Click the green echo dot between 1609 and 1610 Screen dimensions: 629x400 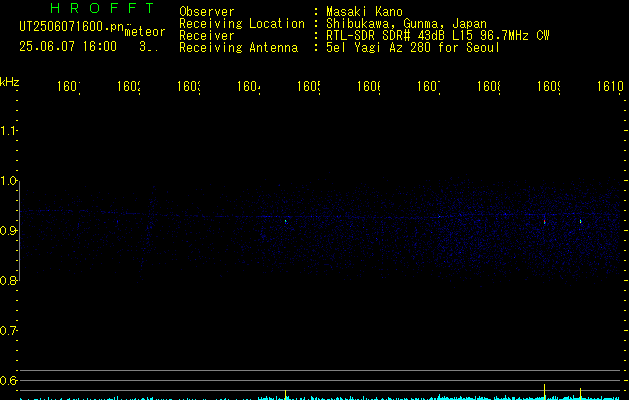(580, 221)
